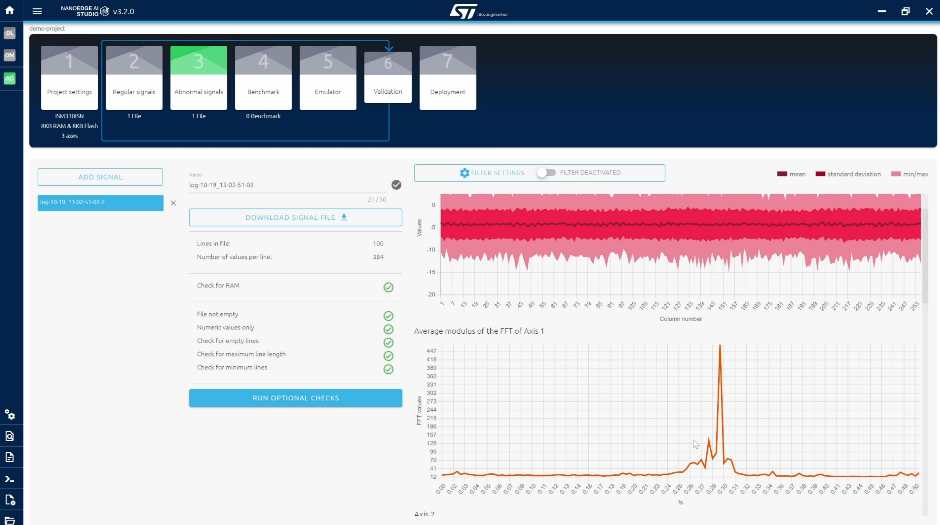940x525 pixels.
Task: Go to step 6 Validation
Action: (x=388, y=77)
